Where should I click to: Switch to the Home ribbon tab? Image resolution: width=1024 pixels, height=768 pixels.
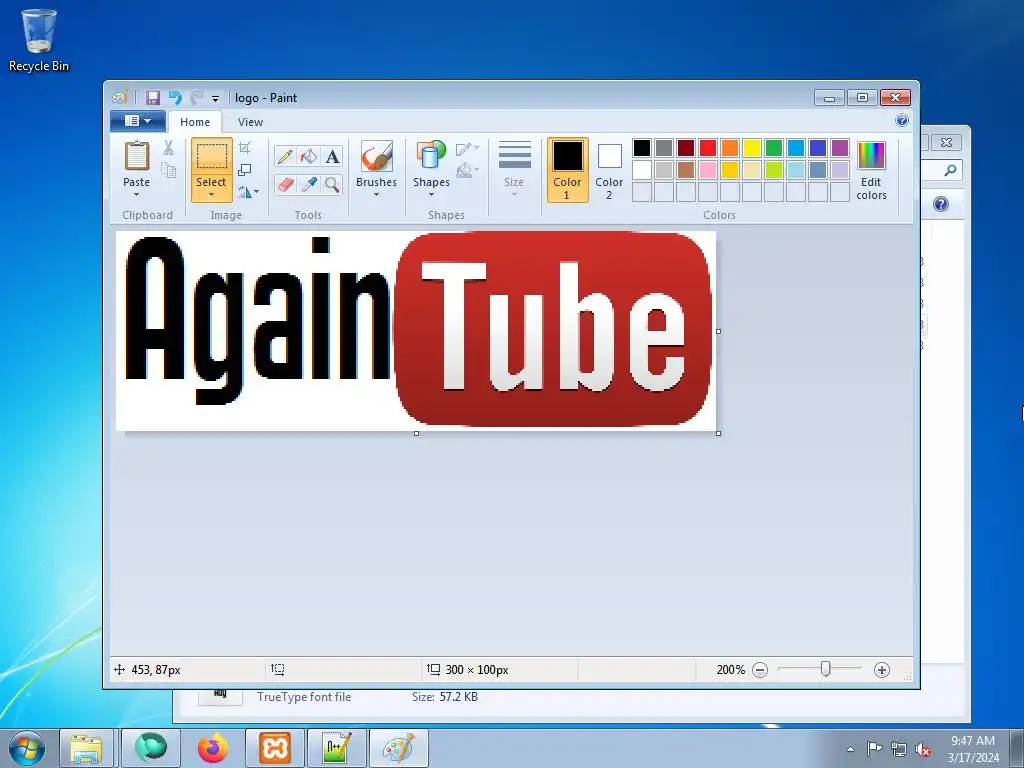click(195, 122)
